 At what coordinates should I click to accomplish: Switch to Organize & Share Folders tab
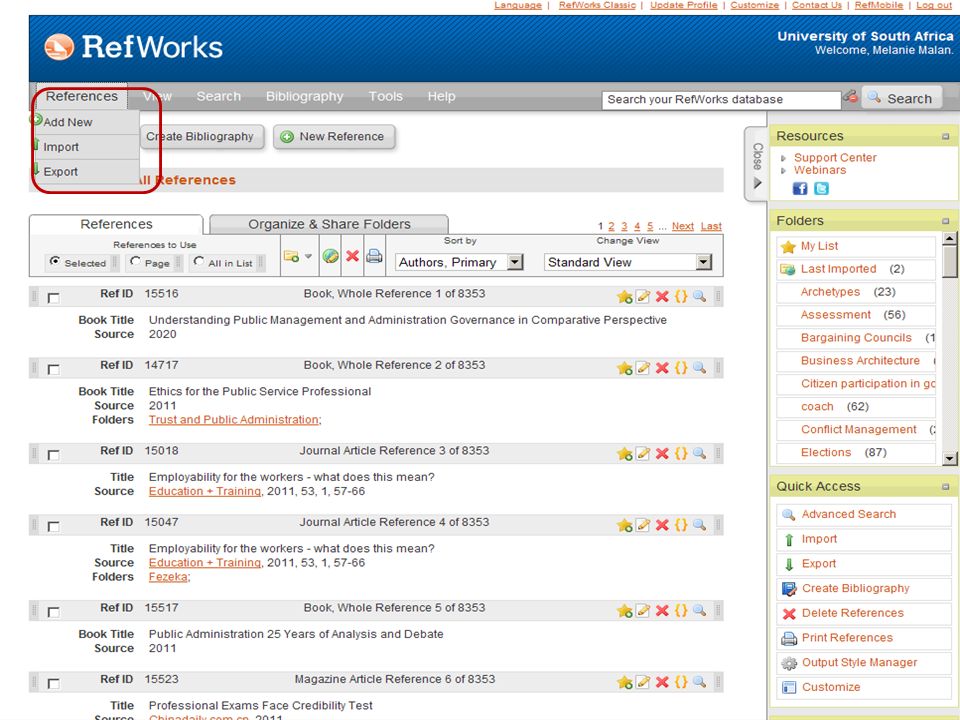[329, 224]
